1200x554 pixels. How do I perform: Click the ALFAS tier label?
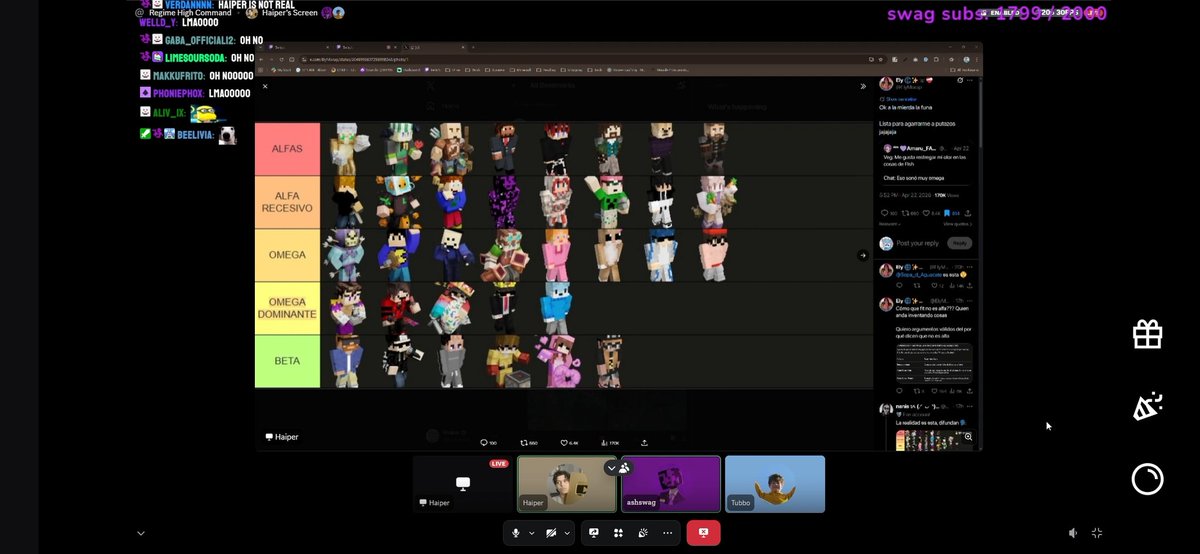coord(287,149)
